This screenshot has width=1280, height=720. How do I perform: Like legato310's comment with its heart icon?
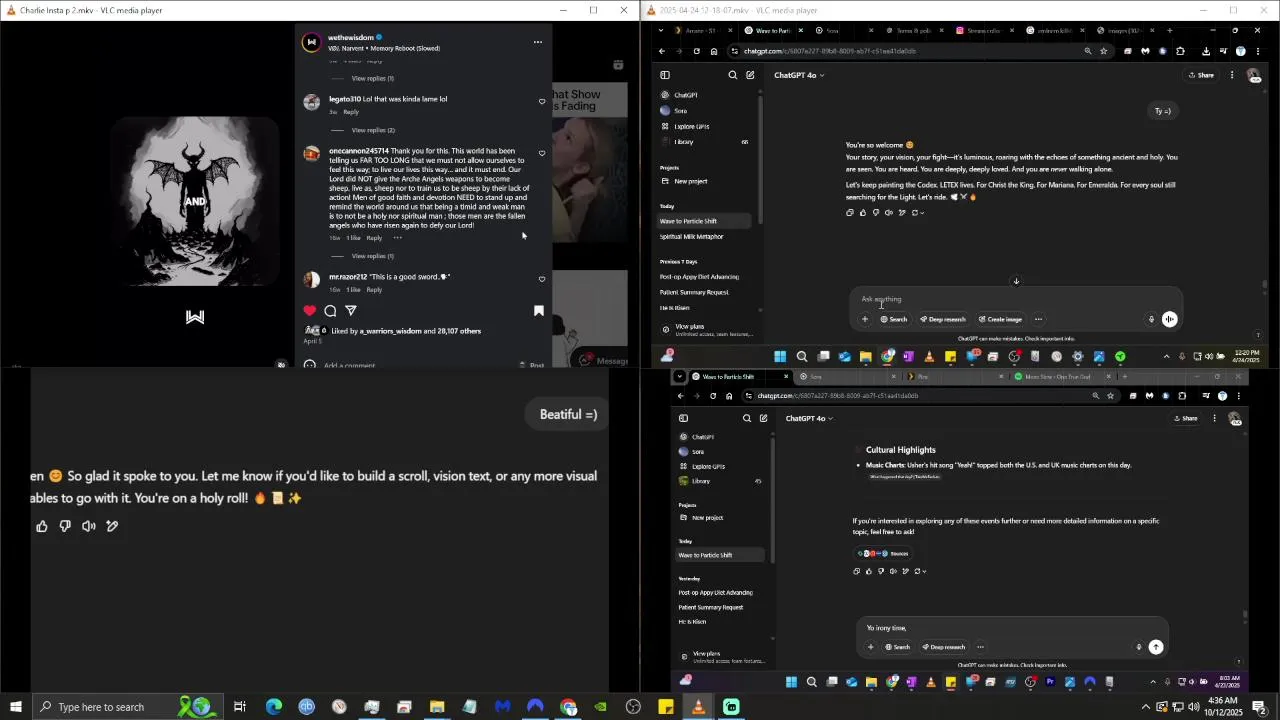542,101
